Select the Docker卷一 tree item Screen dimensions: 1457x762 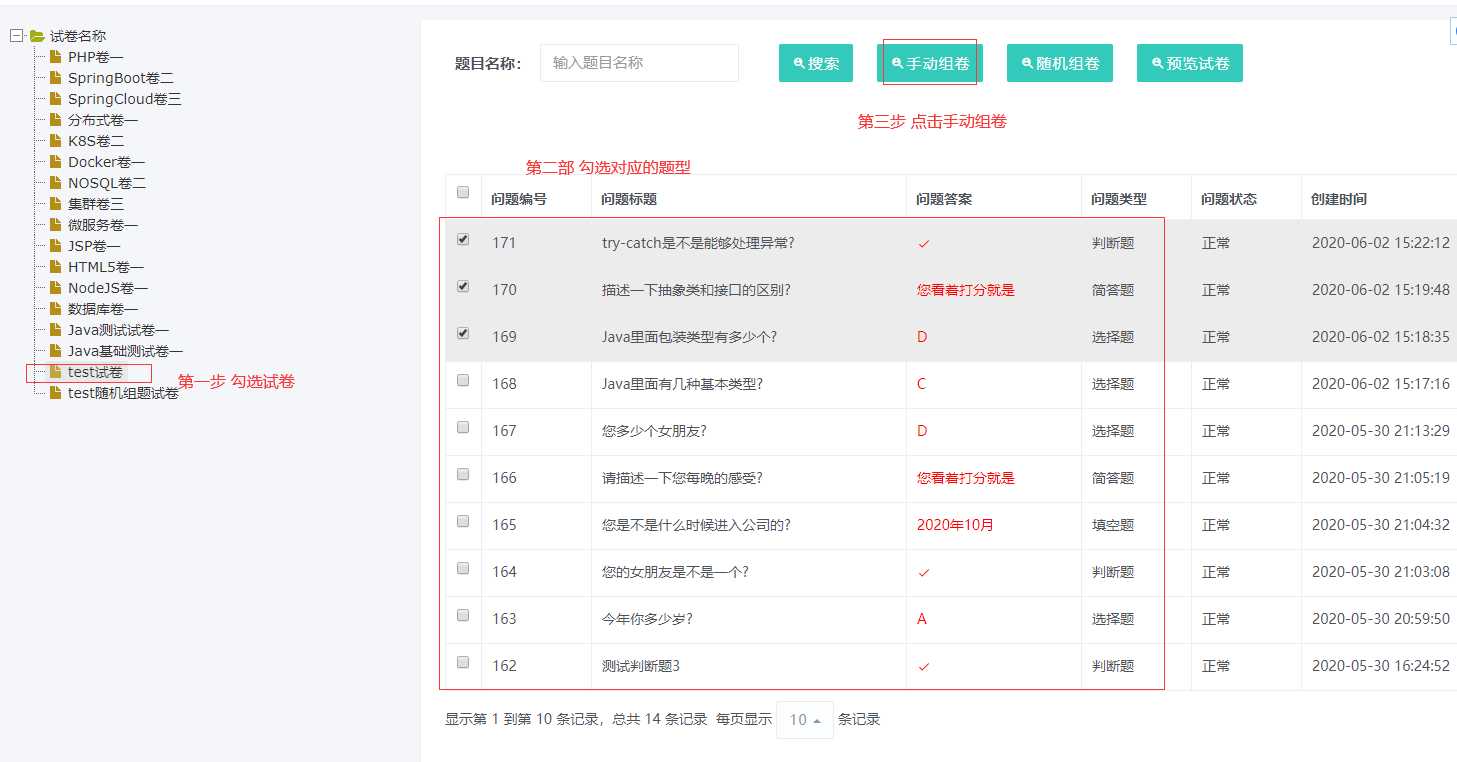pos(106,162)
